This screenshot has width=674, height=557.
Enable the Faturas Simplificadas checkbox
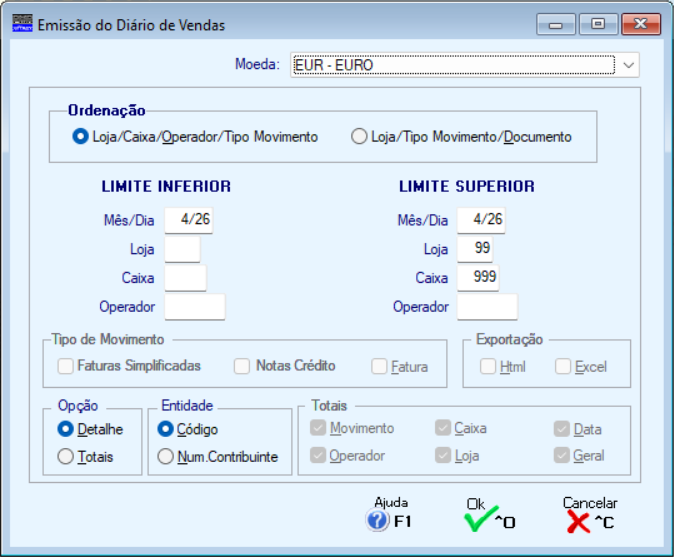coord(66,367)
